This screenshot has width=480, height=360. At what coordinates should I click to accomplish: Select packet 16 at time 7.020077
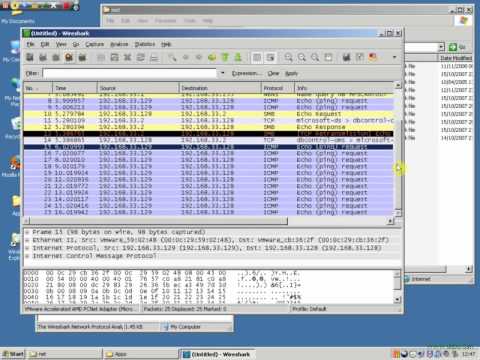[x=208, y=153]
